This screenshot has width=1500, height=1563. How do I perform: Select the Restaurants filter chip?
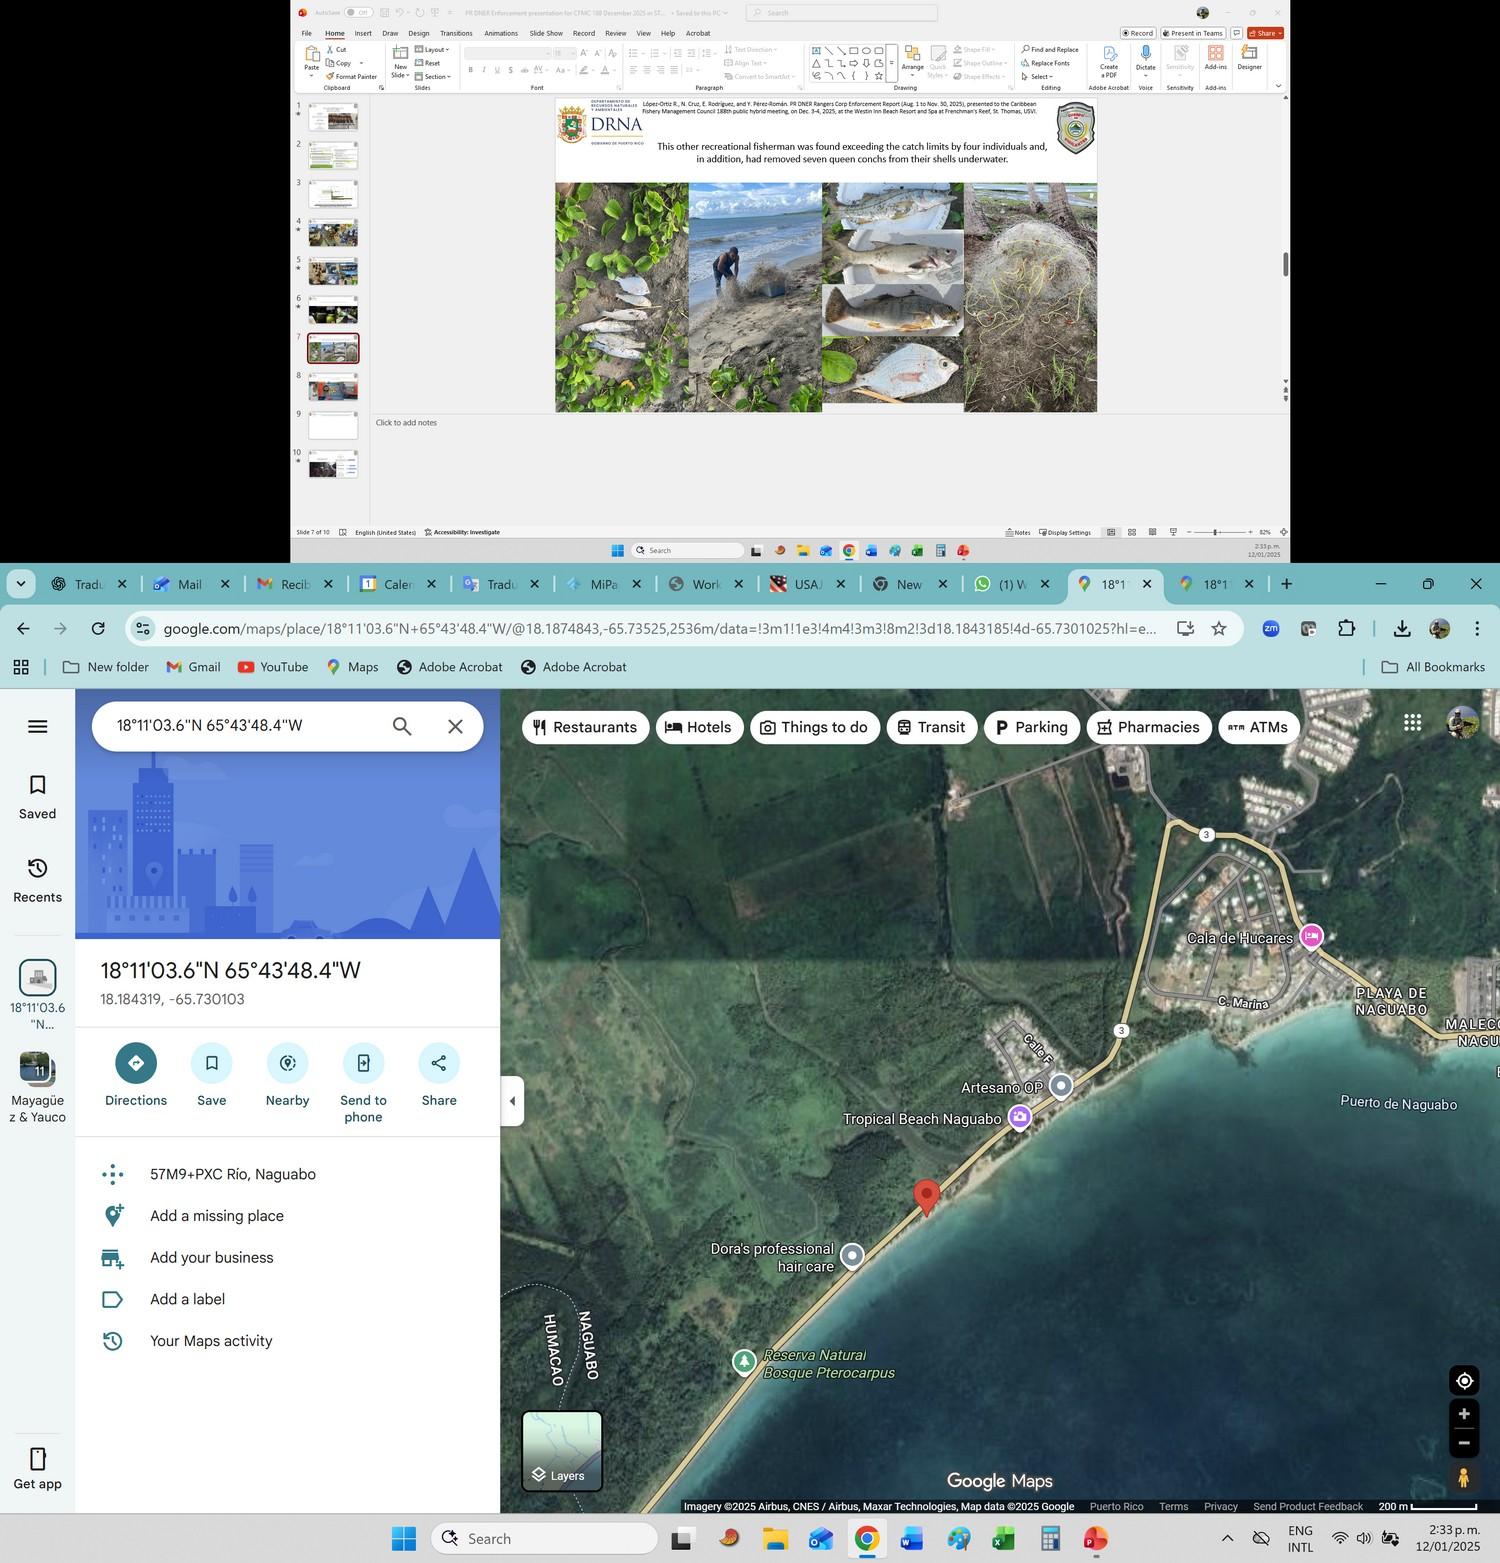pyautogui.click(x=585, y=727)
